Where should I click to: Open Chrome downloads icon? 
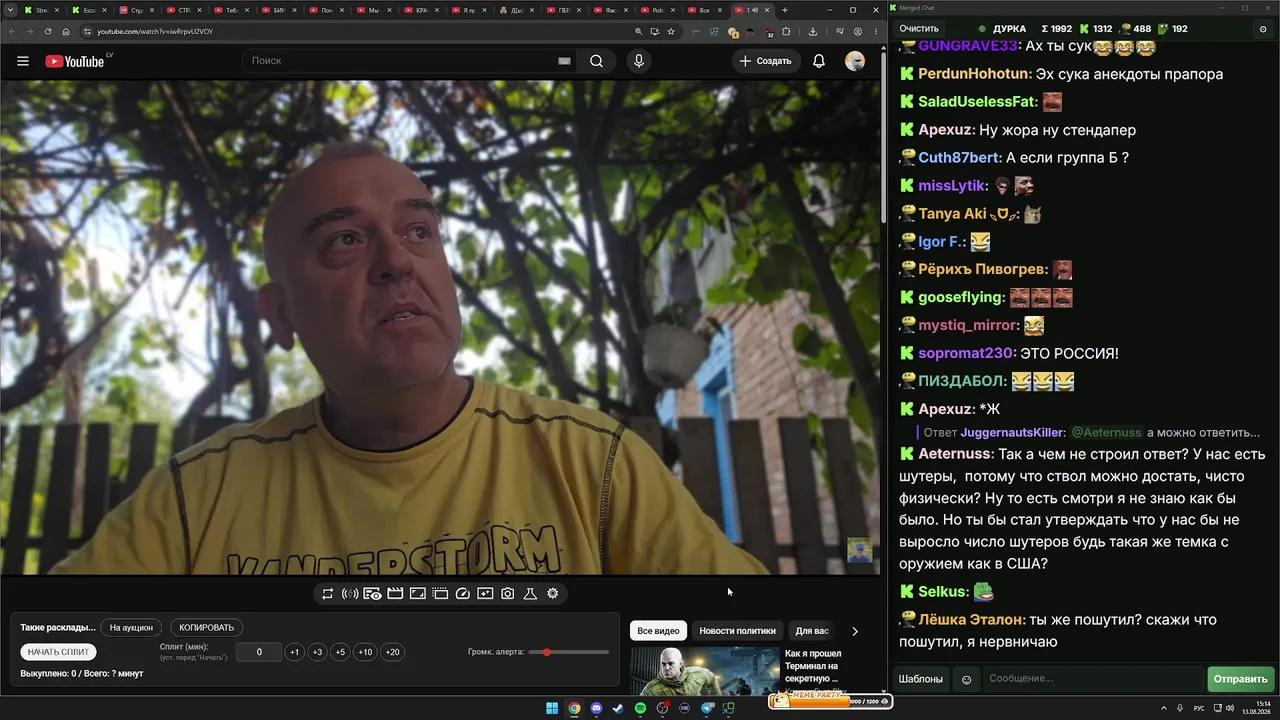pos(813,31)
